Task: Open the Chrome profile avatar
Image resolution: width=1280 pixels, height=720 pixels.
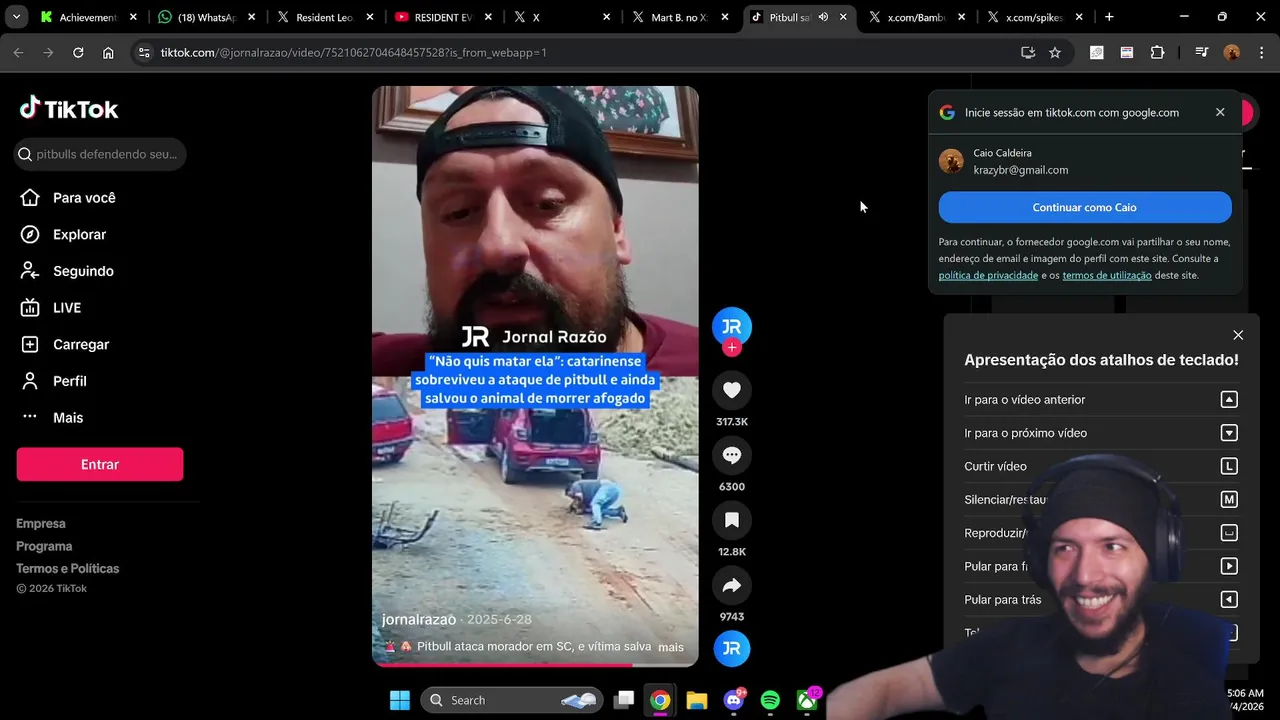Action: point(1231,52)
